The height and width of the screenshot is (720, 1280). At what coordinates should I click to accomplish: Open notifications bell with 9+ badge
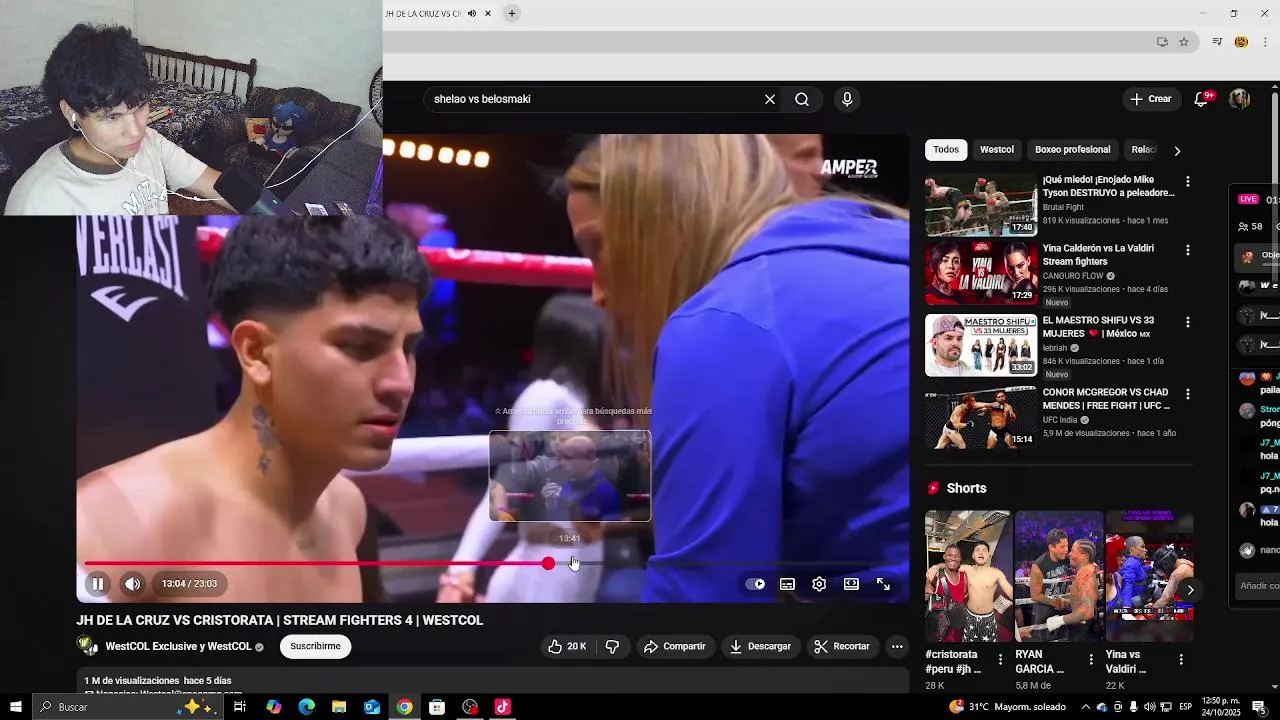(1203, 99)
